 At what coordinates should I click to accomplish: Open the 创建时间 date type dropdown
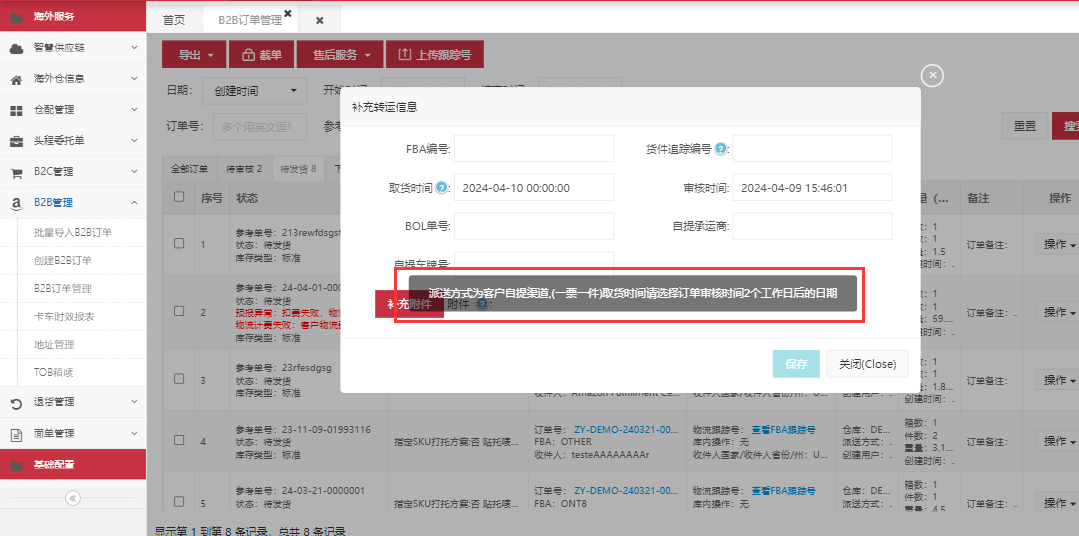click(x=254, y=91)
